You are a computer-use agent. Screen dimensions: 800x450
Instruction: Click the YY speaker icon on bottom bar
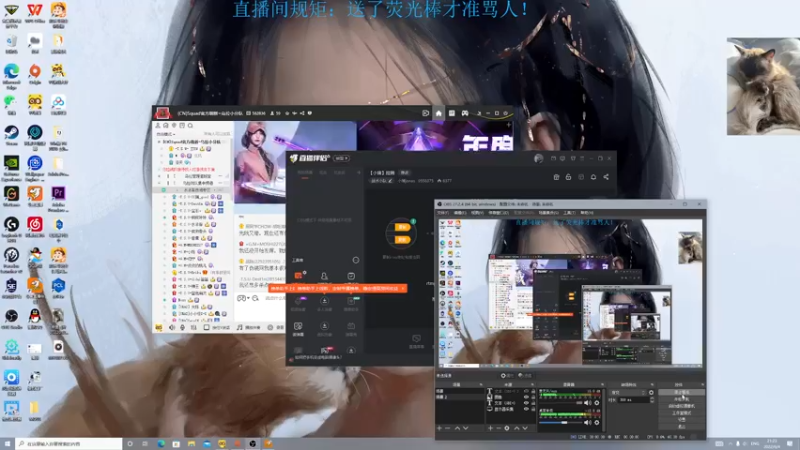point(171,328)
